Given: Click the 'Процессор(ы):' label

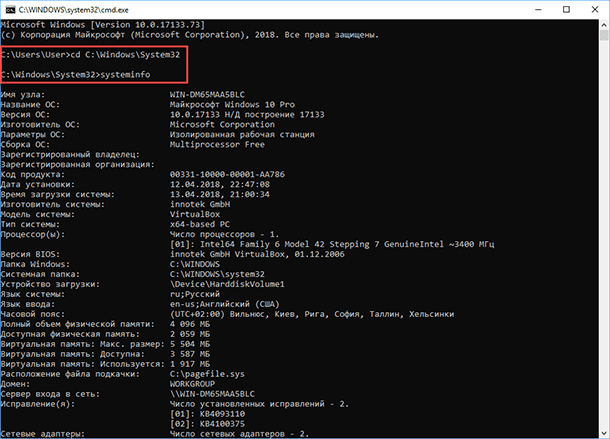Looking at the screenshot, I should pyautogui.click(x=33, y=234).
